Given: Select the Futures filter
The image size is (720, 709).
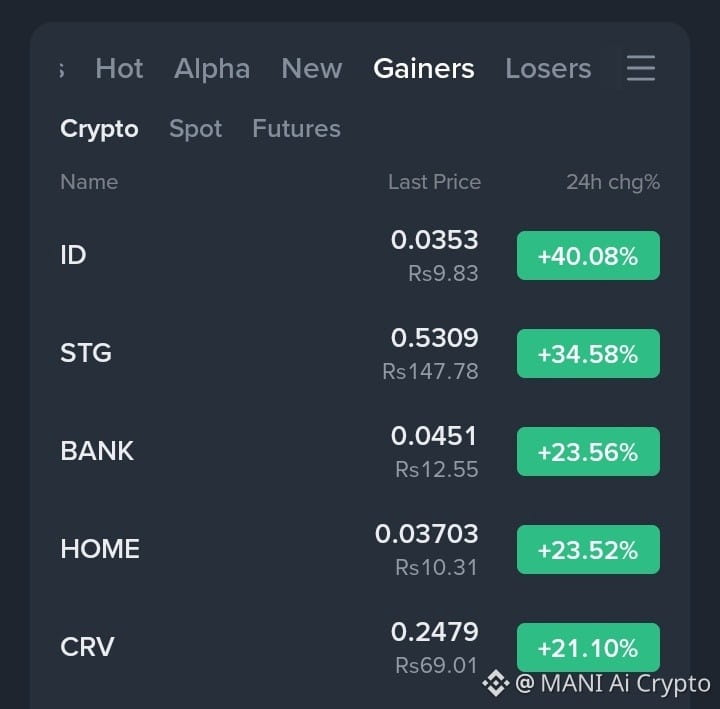Looking at the screenshot, I should [x=297, y=128].
